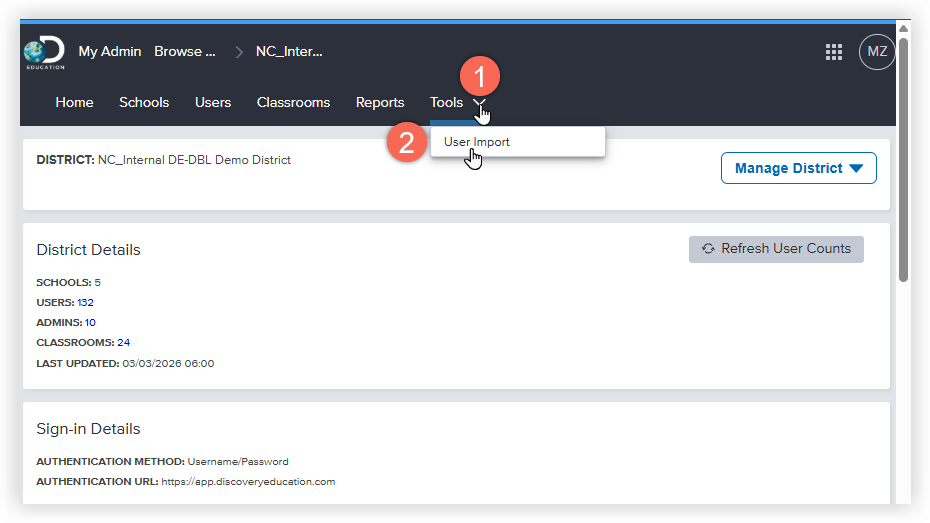
Task: Click the scrollbar up arrow
Action: (903, 28)
